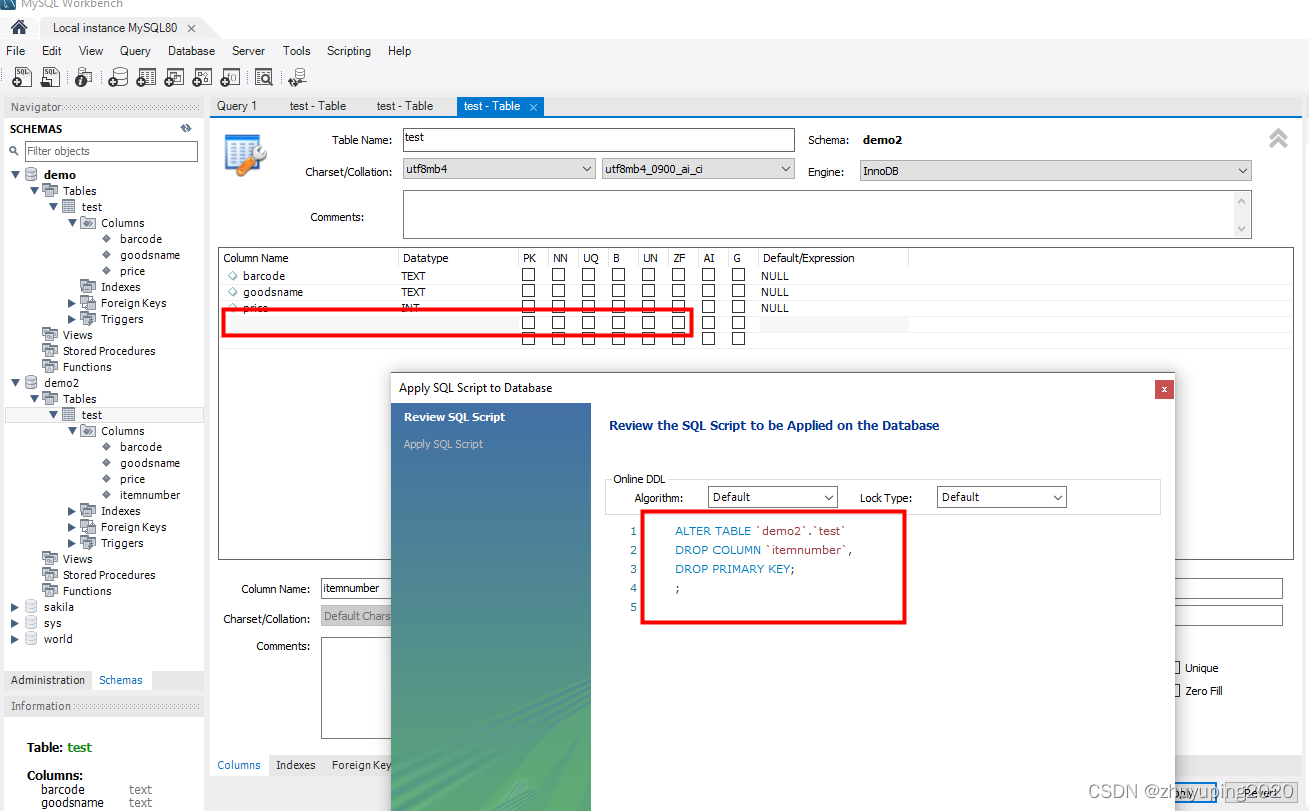Open the utf8mb4 charset dropdown
The image size is (1309, 811).
coord(499,170)
